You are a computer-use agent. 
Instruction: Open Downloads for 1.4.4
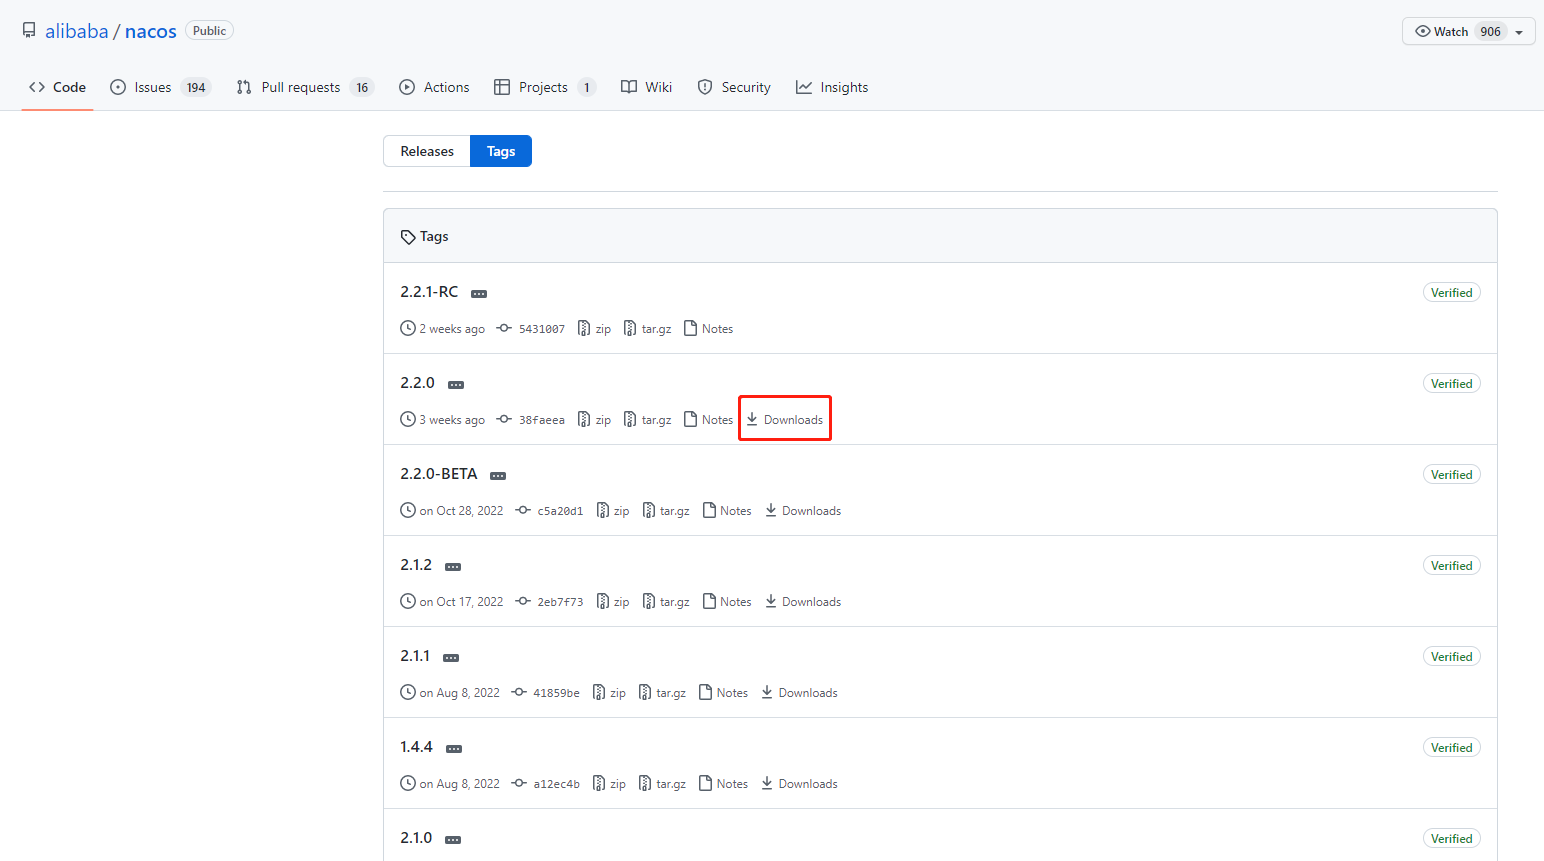(x=799, y=784)
